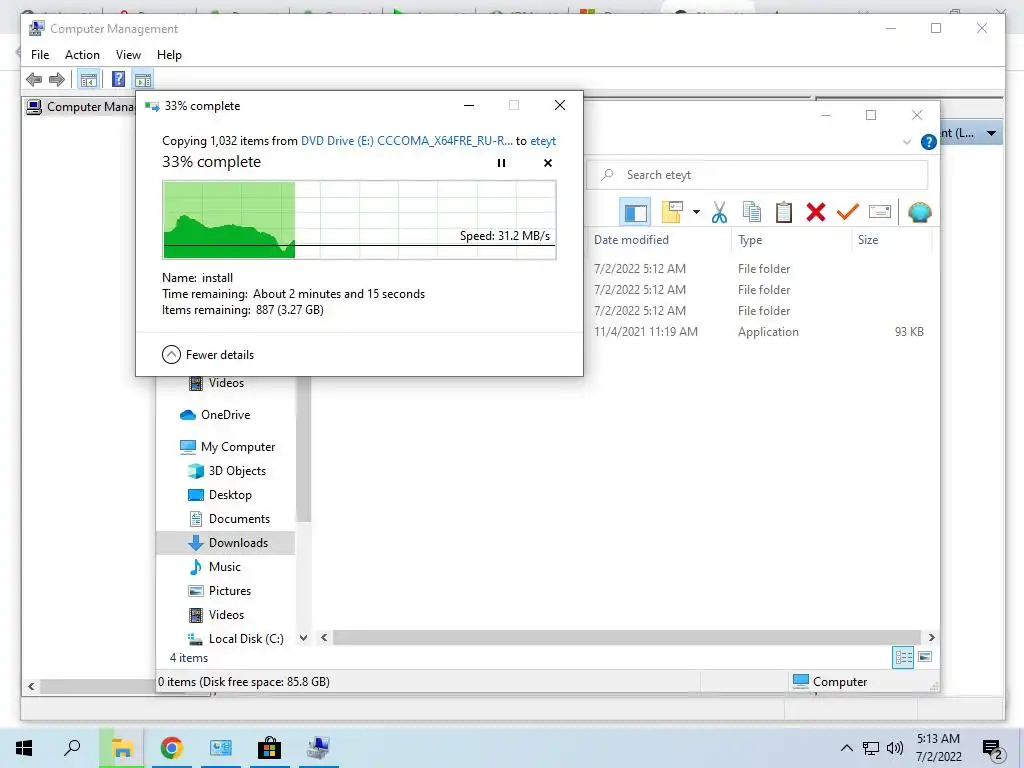
Task: Select the Application row dated 11/4/2021
Action: tap(759, 332)
